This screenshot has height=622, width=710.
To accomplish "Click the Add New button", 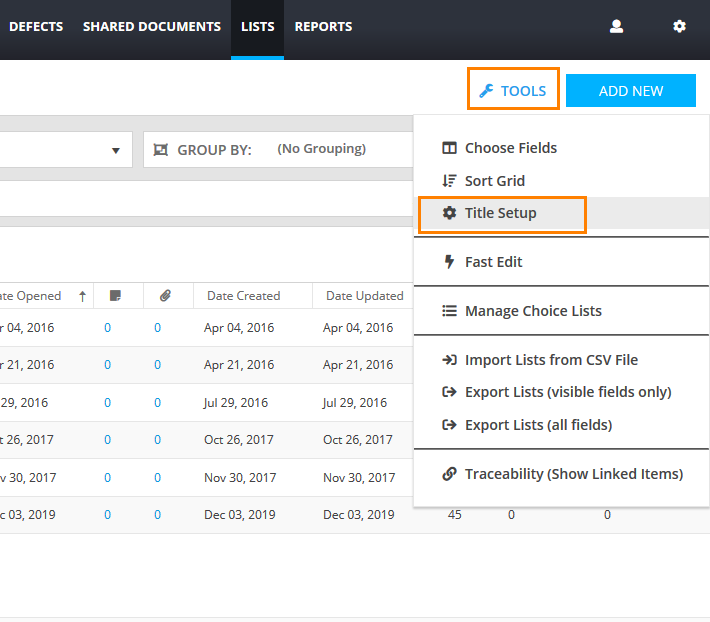I will coord(630,91).
